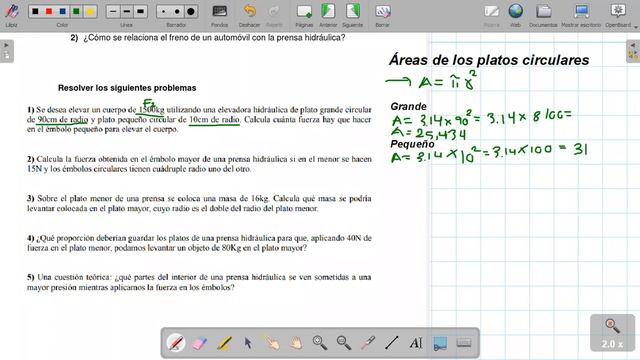Image resolution: width=640 pixels, height=360 pixels.
Task: Undo with the Deshacer arrow
Action: [249, 11]
